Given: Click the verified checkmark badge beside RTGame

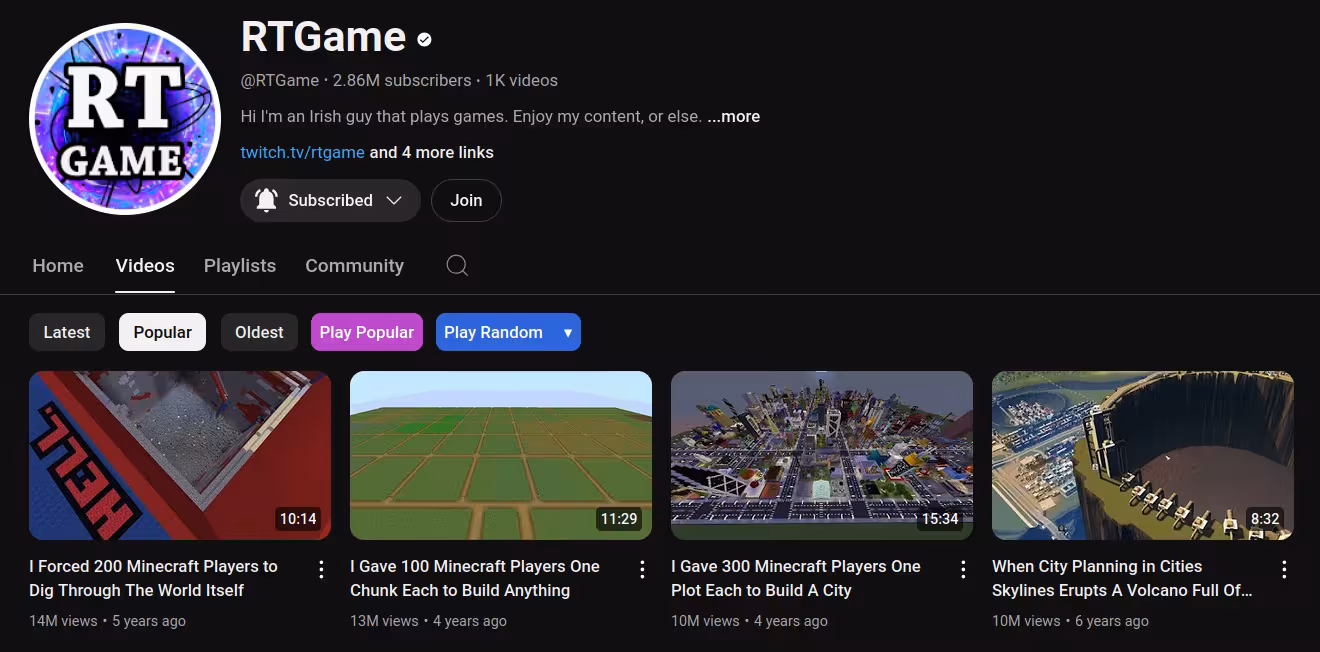Looking at the screenshot, I should (424, 40).
